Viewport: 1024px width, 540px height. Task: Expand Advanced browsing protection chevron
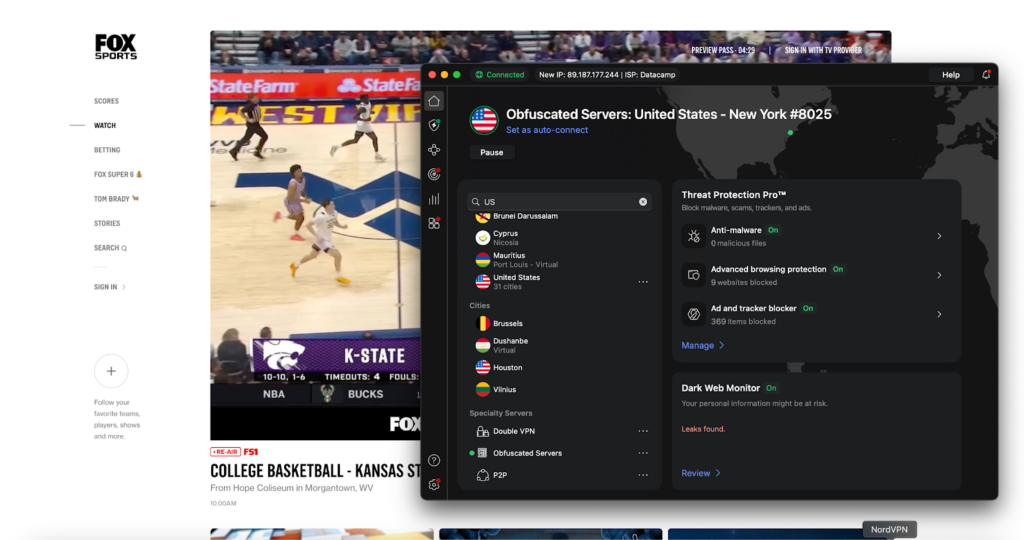point(939,275)
